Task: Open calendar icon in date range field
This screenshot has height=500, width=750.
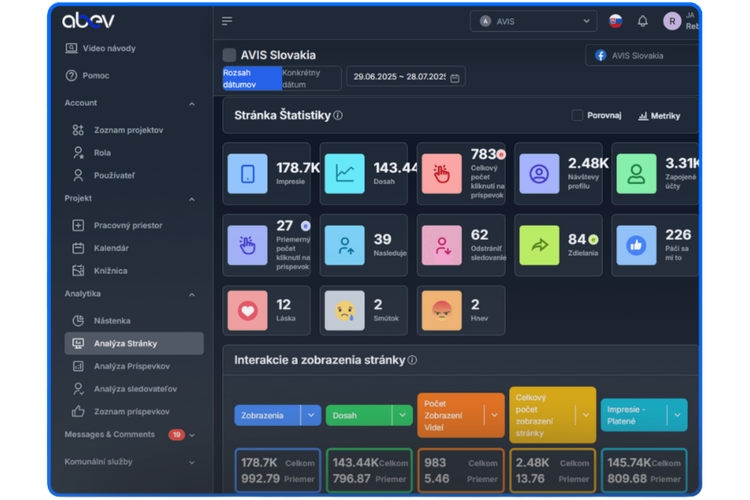Action: 455,78
